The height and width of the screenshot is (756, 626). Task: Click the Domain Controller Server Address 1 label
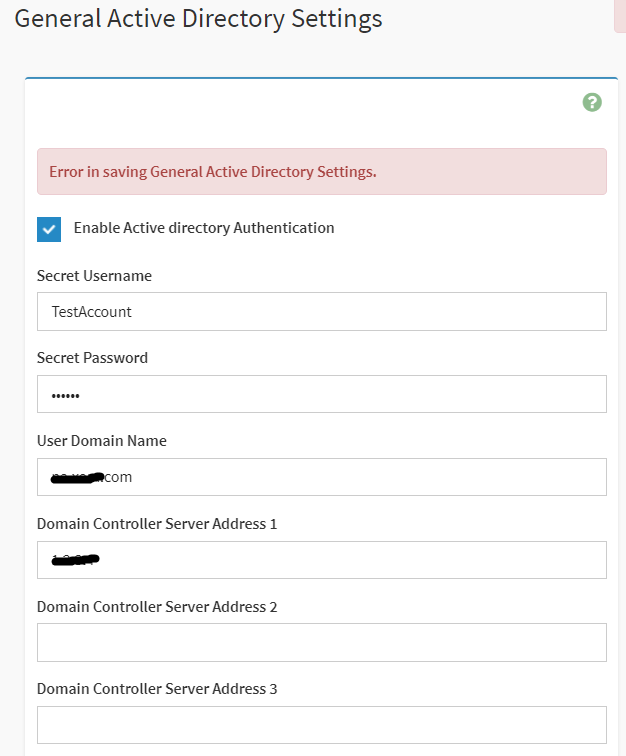coord(157,524)
